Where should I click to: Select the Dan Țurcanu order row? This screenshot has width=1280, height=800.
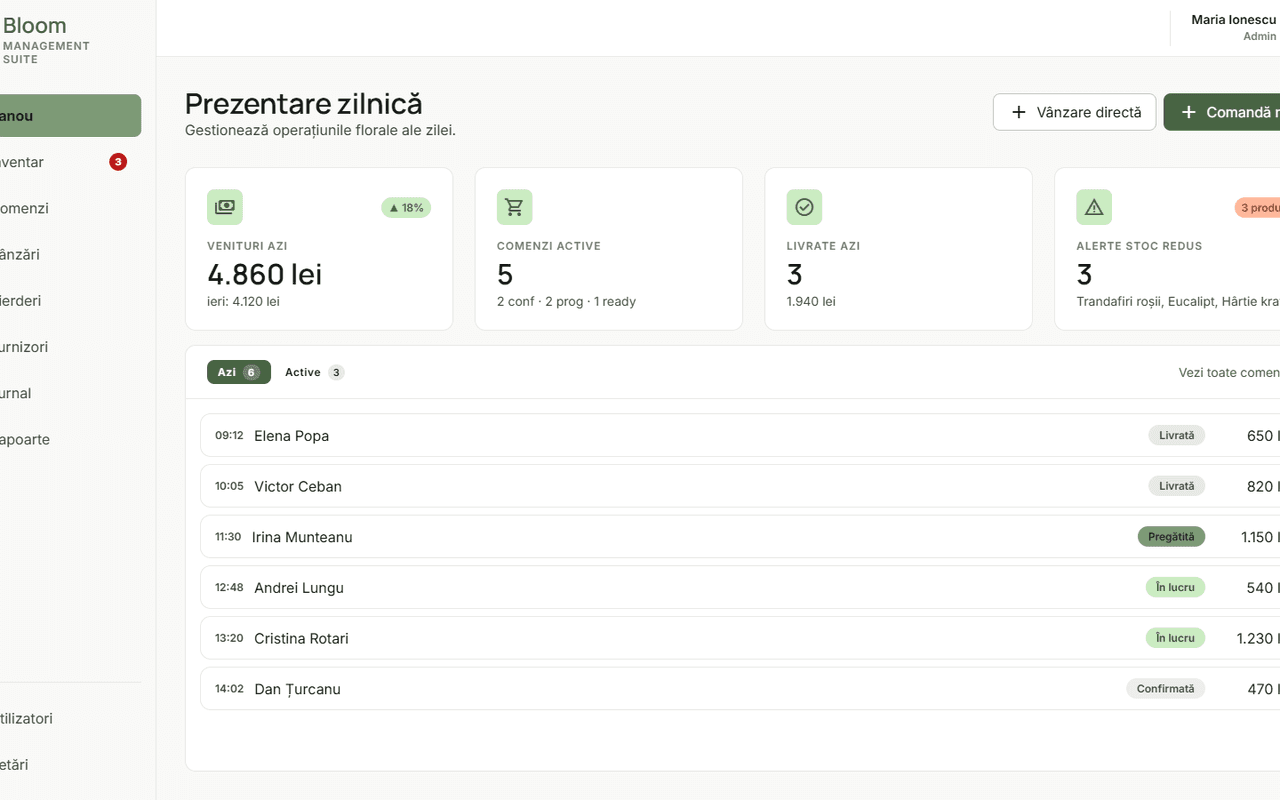(740, 689)
